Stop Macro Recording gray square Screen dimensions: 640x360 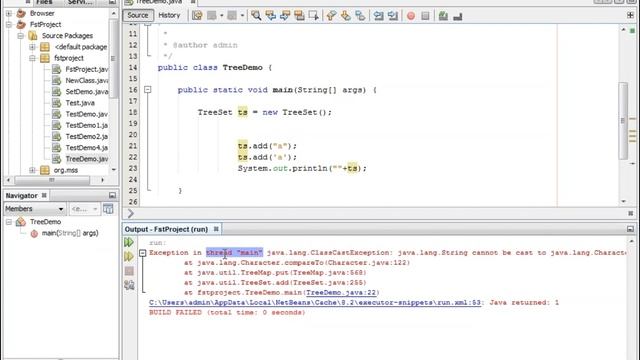(x=425, y=16)
